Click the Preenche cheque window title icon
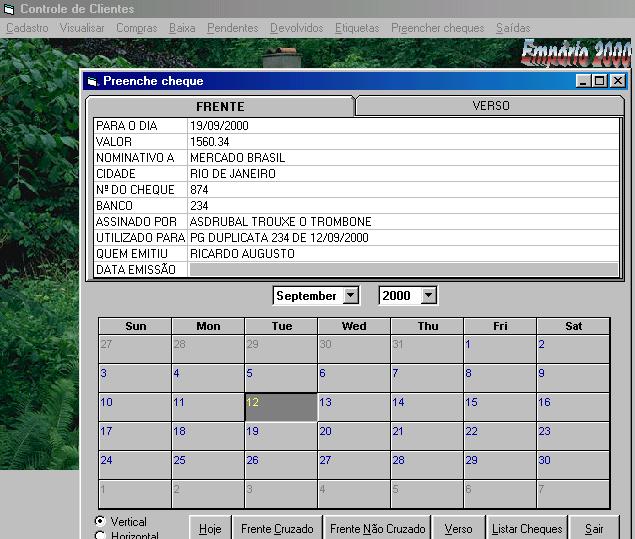 93,81
